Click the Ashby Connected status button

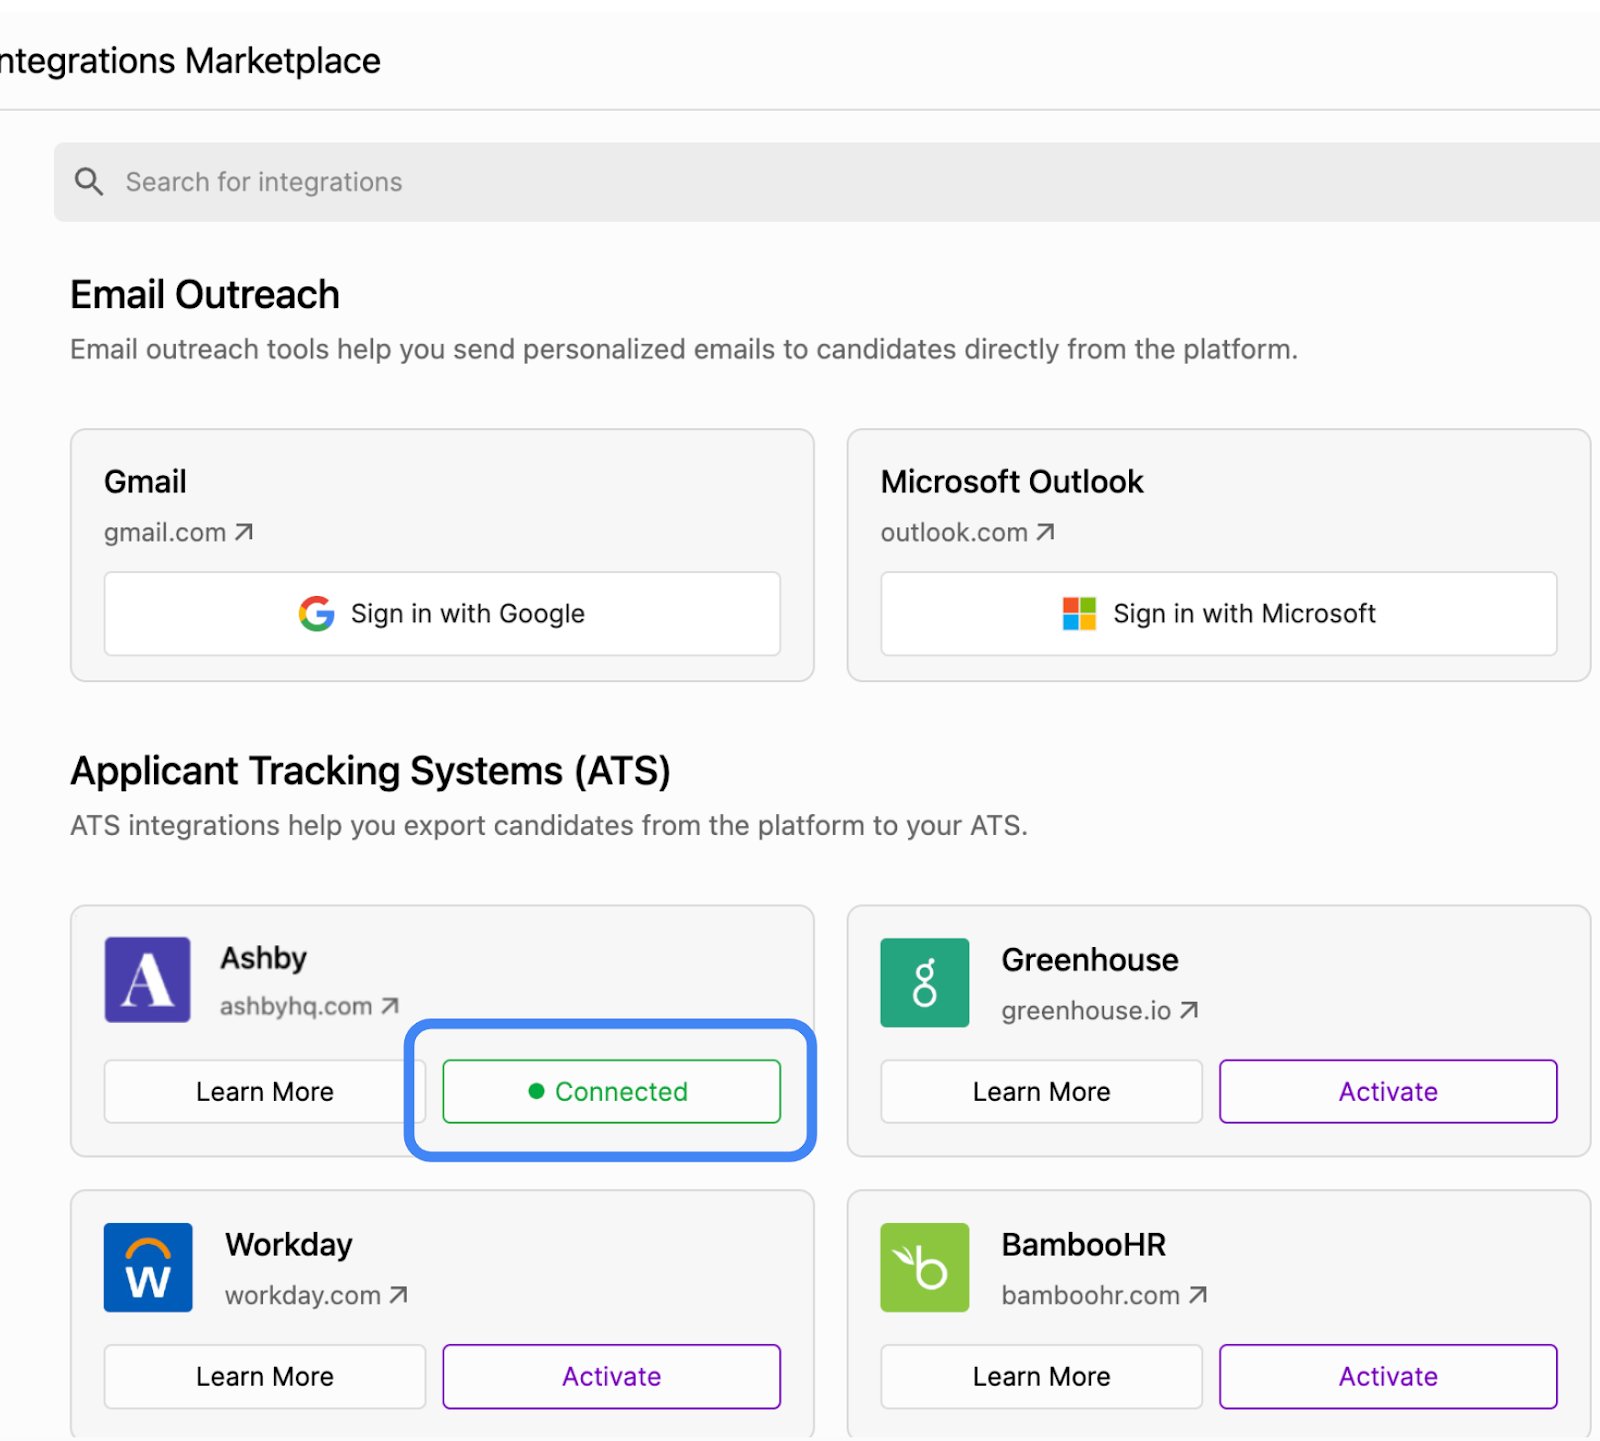click(611, 1091)
